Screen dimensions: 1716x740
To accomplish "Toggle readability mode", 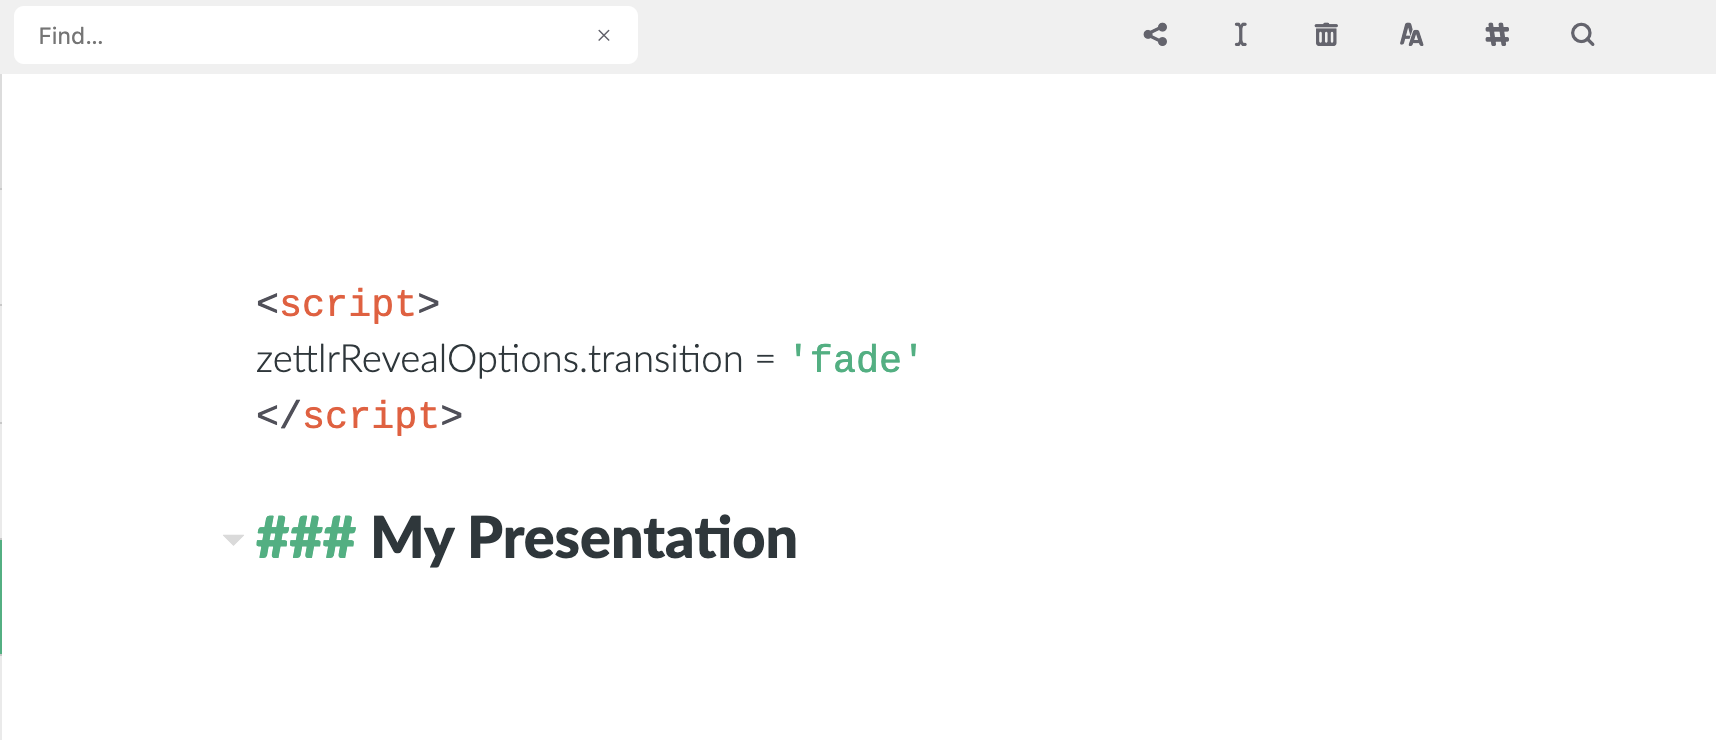I will tap(1240, 34).
